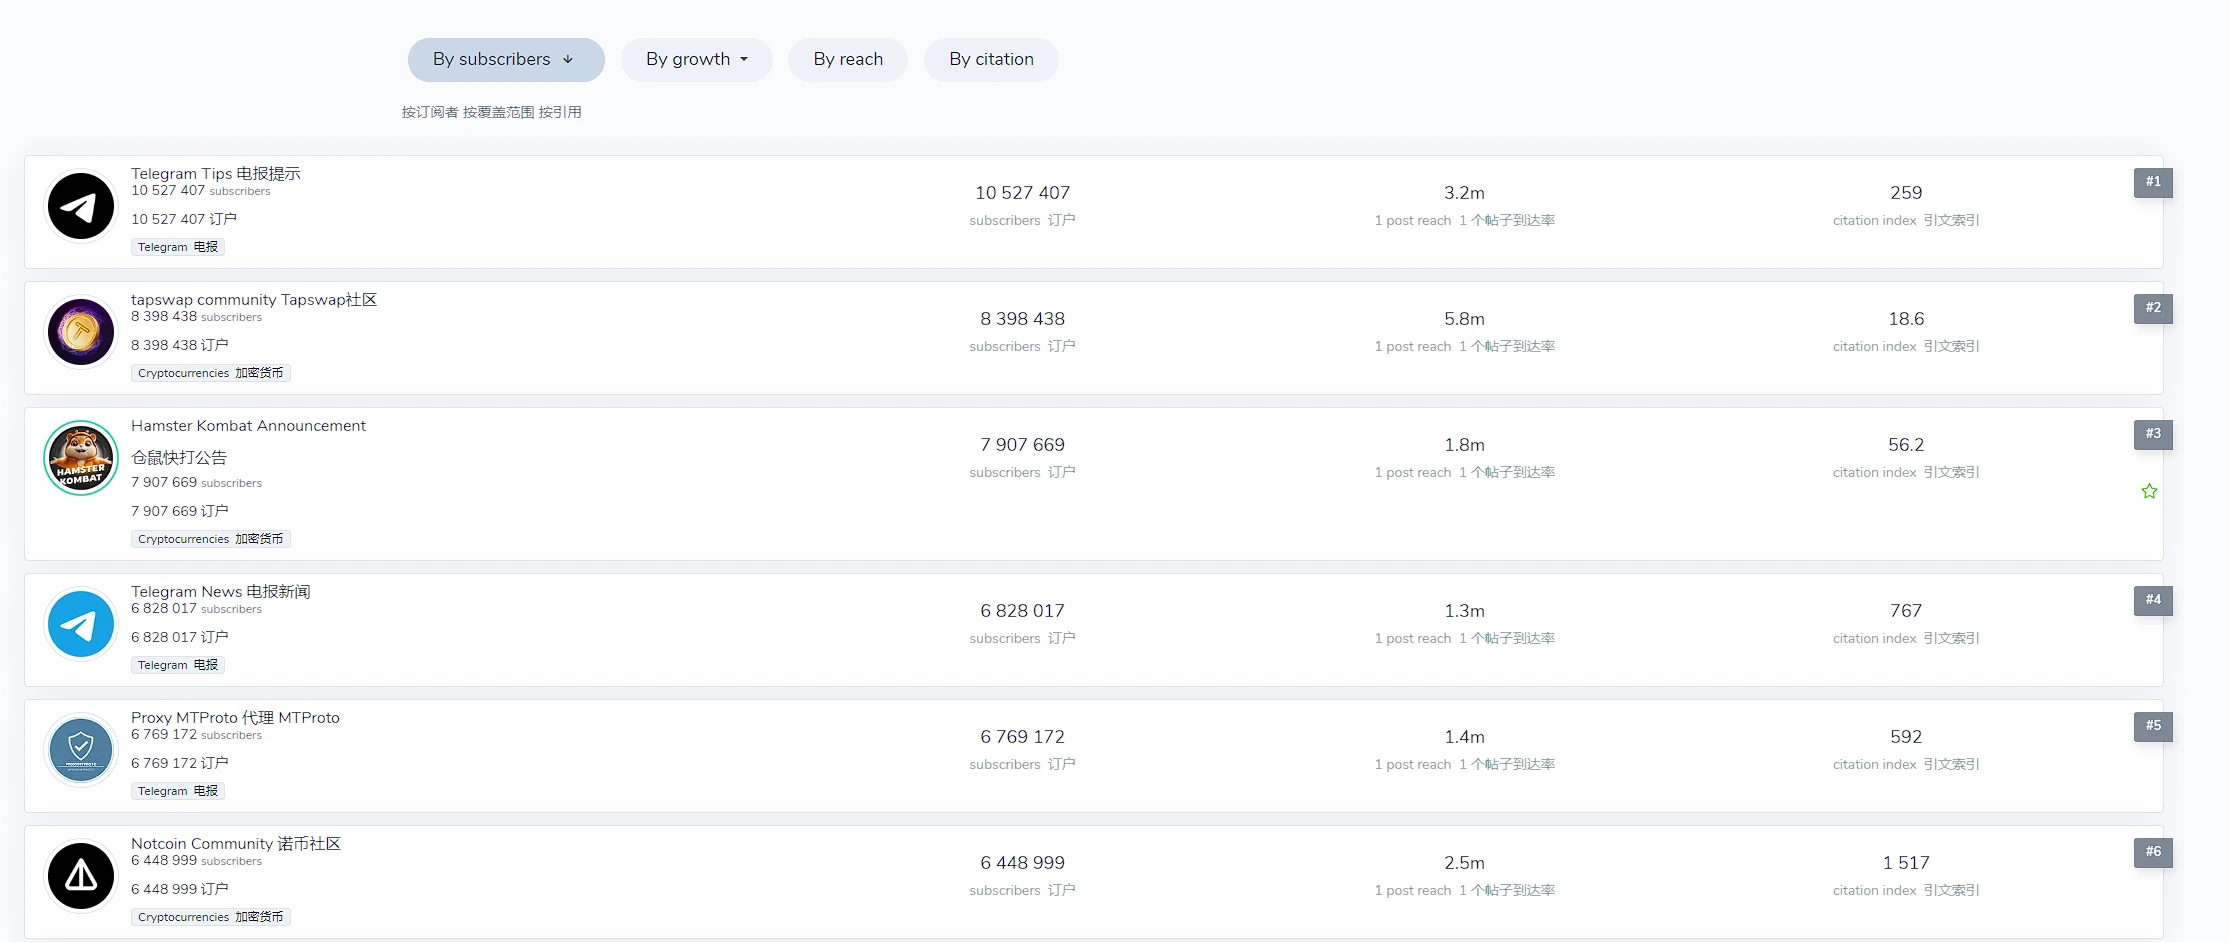Click the Tapswap community coin avatar
The height and width of the screenshot is (942, 2230).
[81, 332]
